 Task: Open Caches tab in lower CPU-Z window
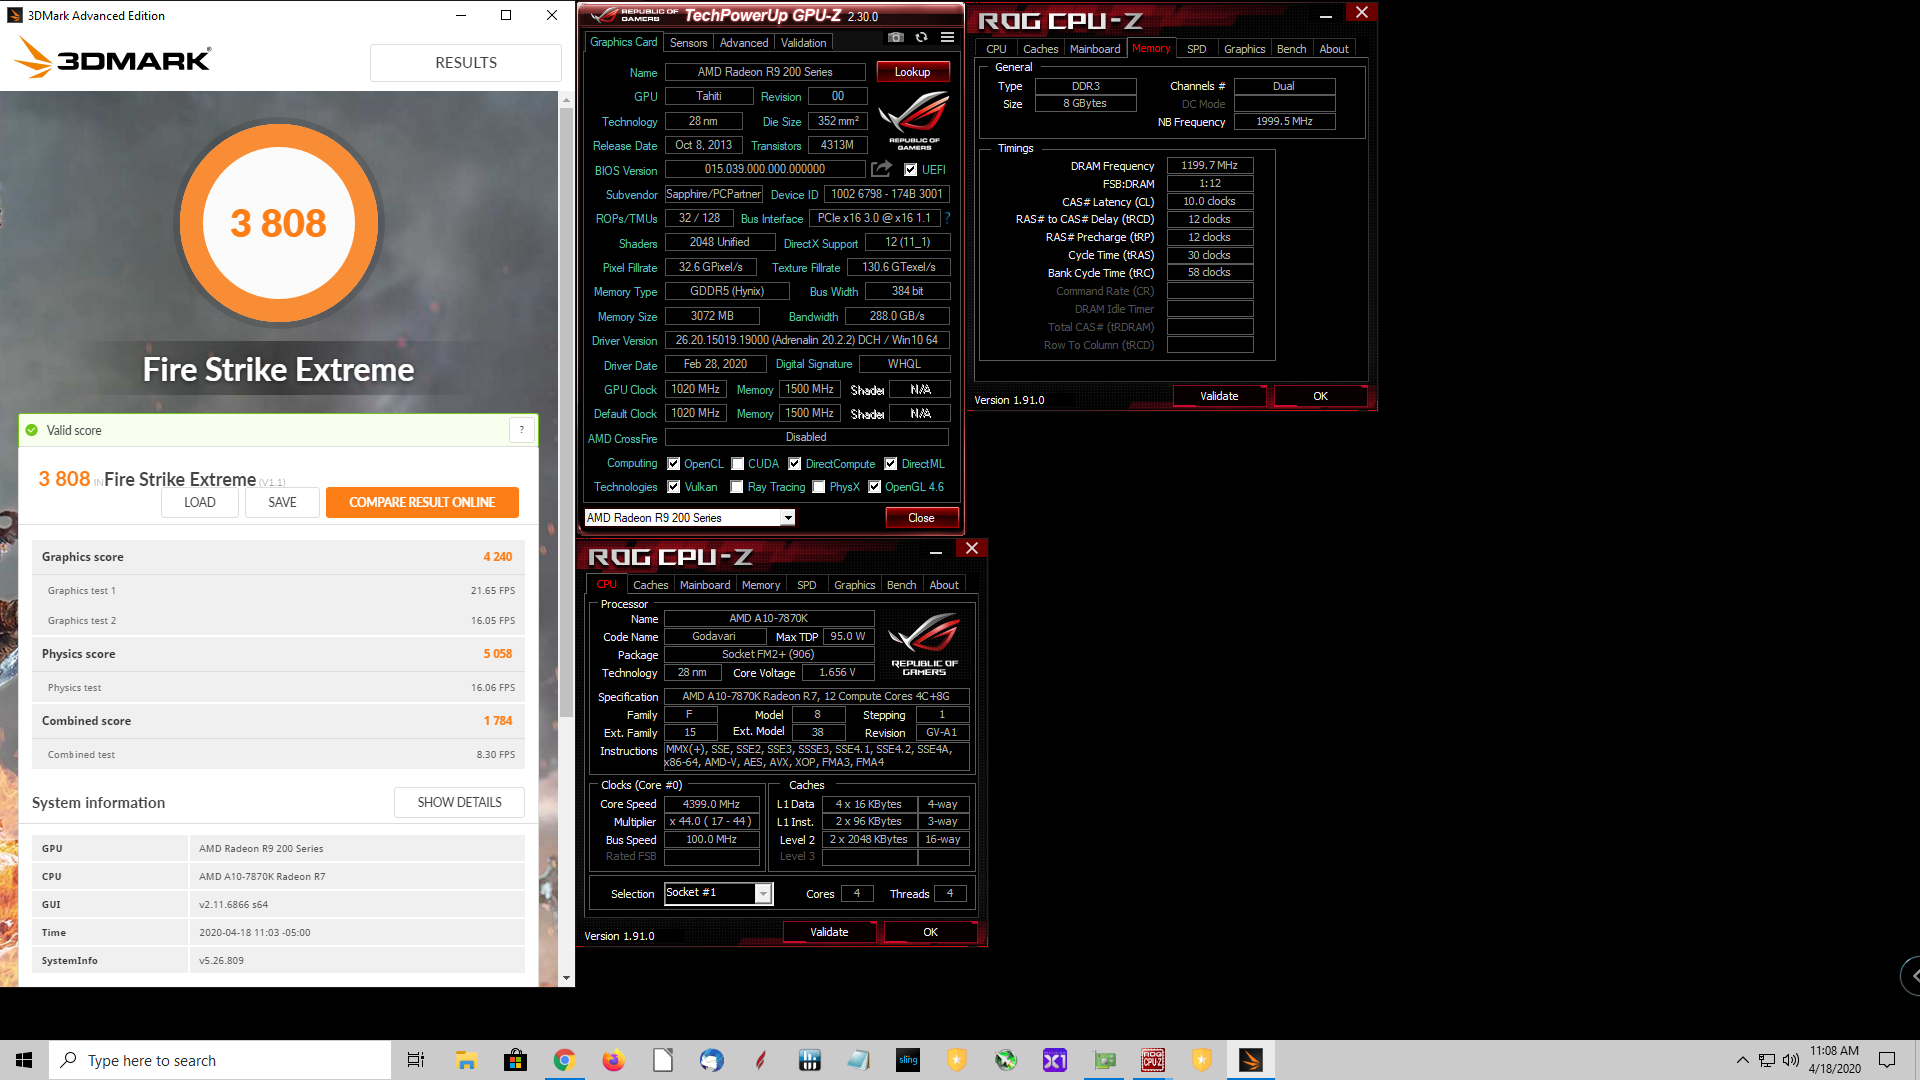click(x=650, y=585)
